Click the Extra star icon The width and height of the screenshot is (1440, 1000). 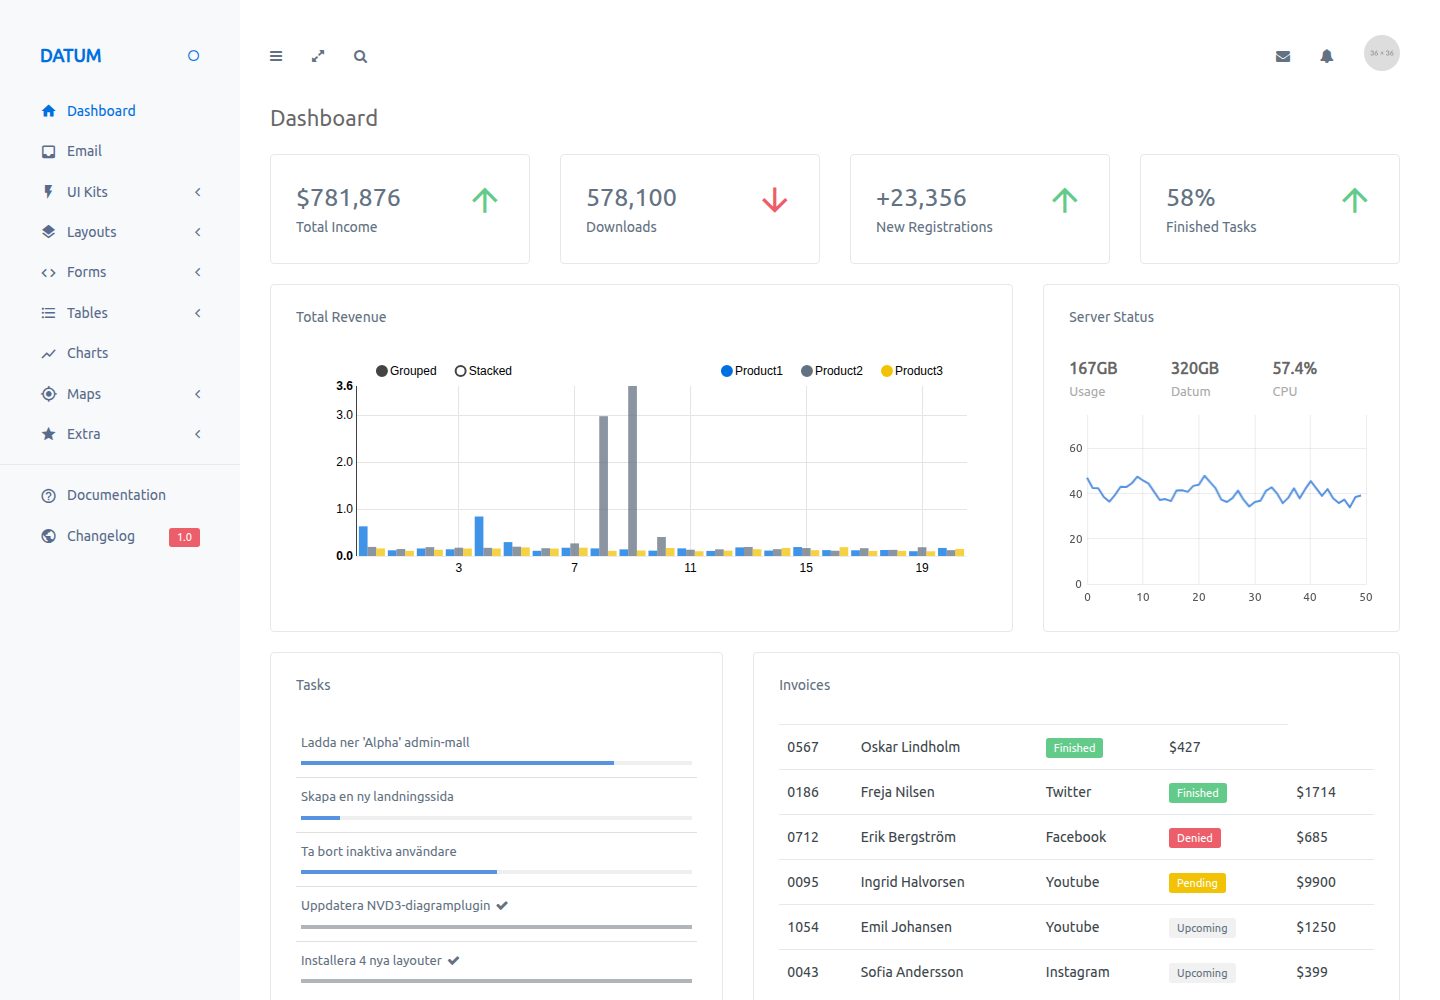(x=48, y=434)
